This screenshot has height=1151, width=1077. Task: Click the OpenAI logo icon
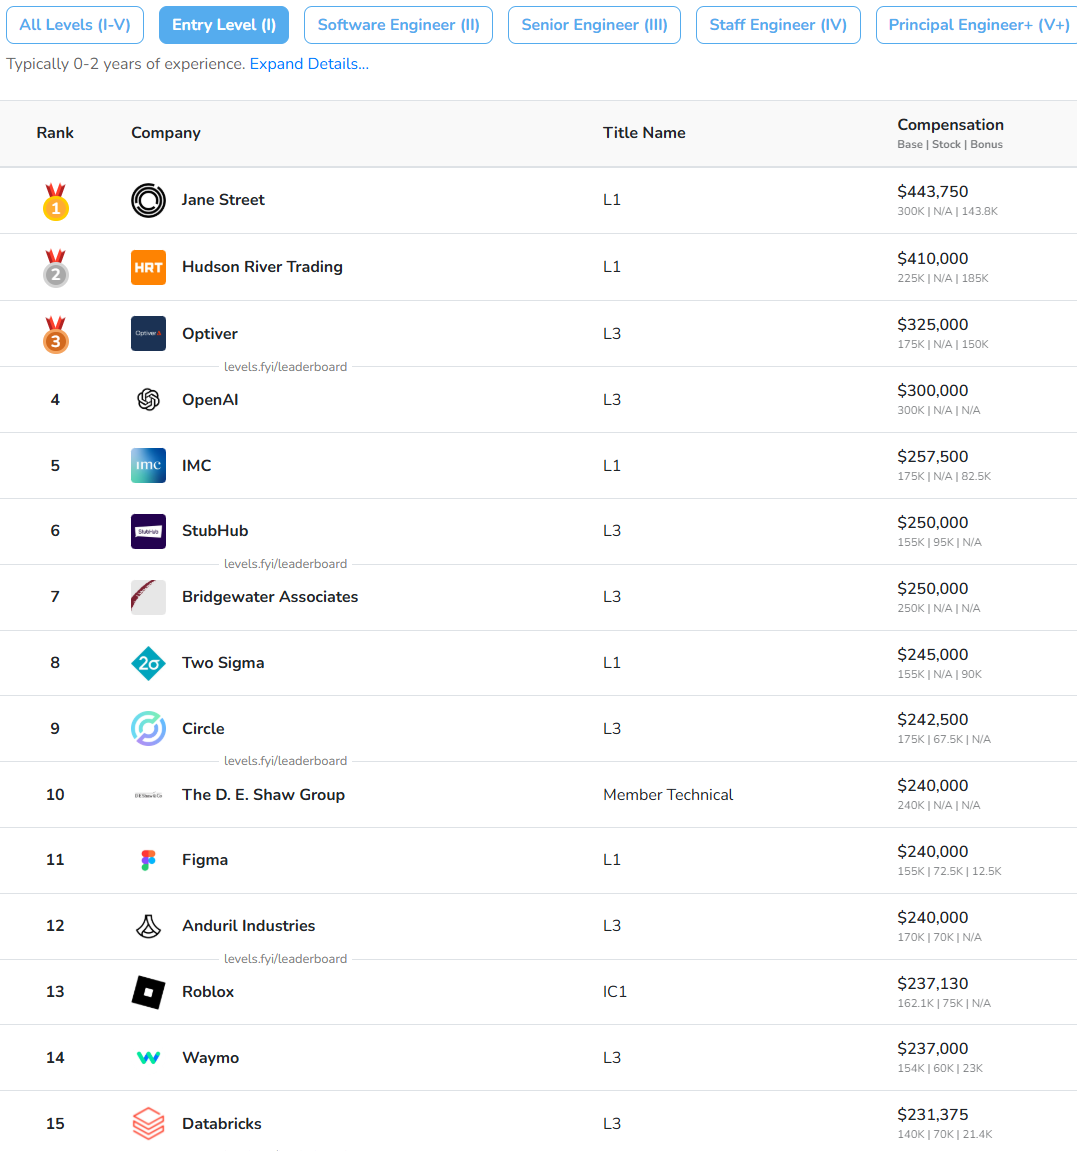tap(148, 399)
